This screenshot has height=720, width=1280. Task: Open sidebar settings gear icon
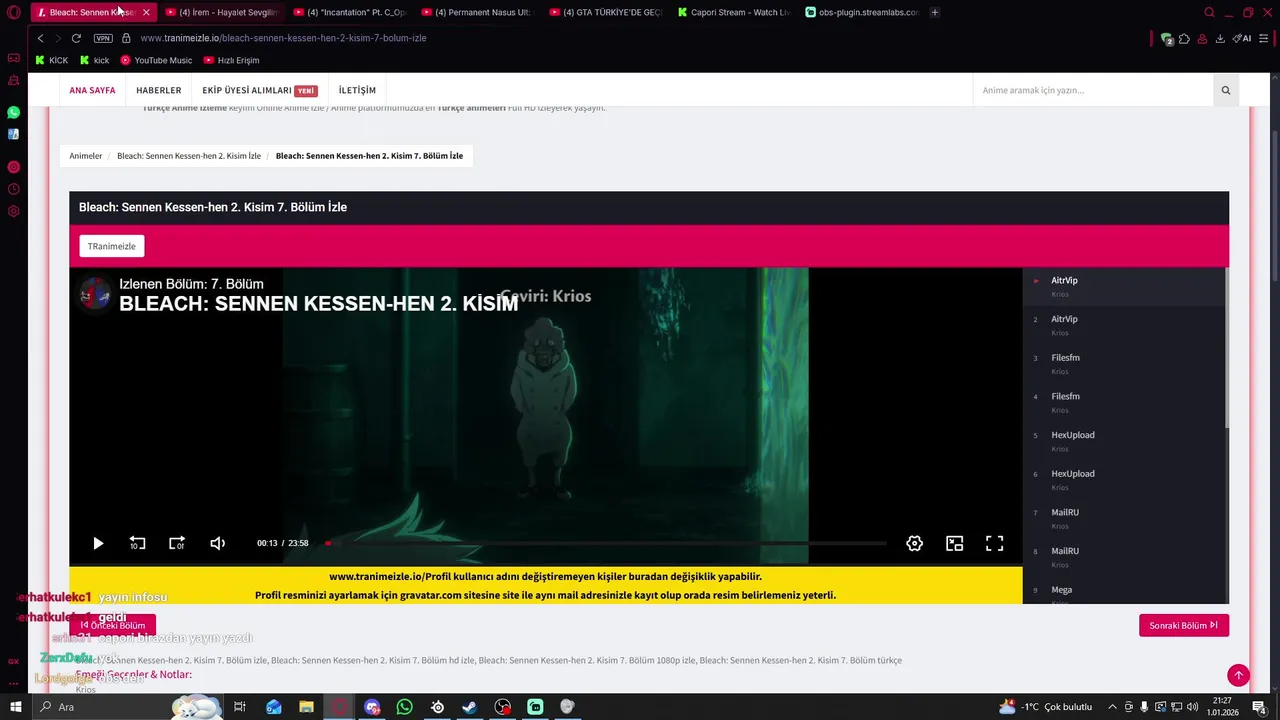13,211
